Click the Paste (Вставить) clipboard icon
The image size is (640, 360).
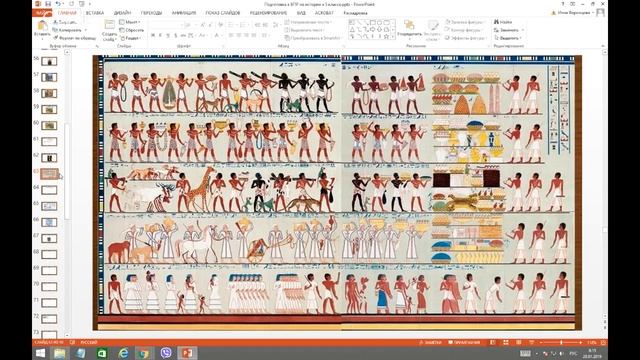pos(42,26)
